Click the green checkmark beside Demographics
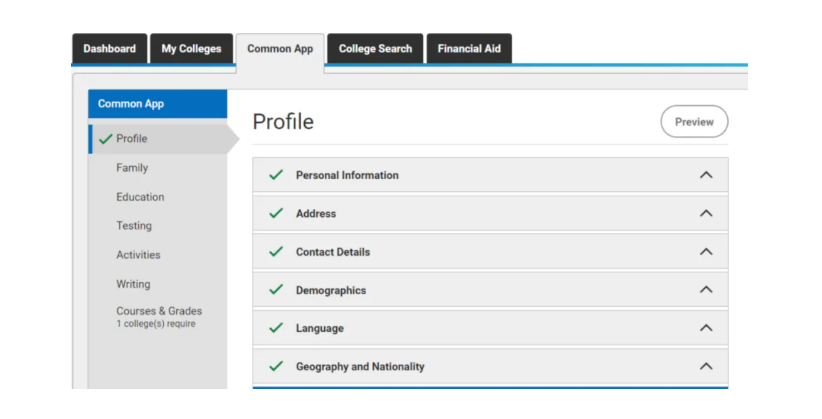This screenshot has height=419, width=822. (x=276, y=289)
